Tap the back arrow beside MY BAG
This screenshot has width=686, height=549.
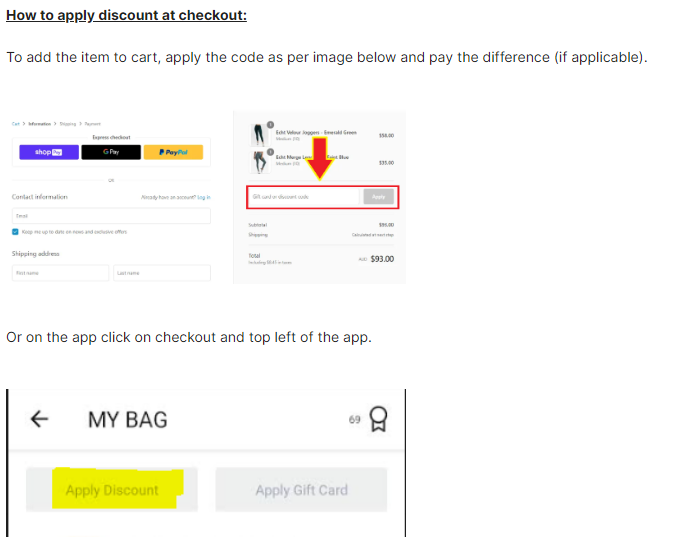pyautogui.click(x=39, y=419)
